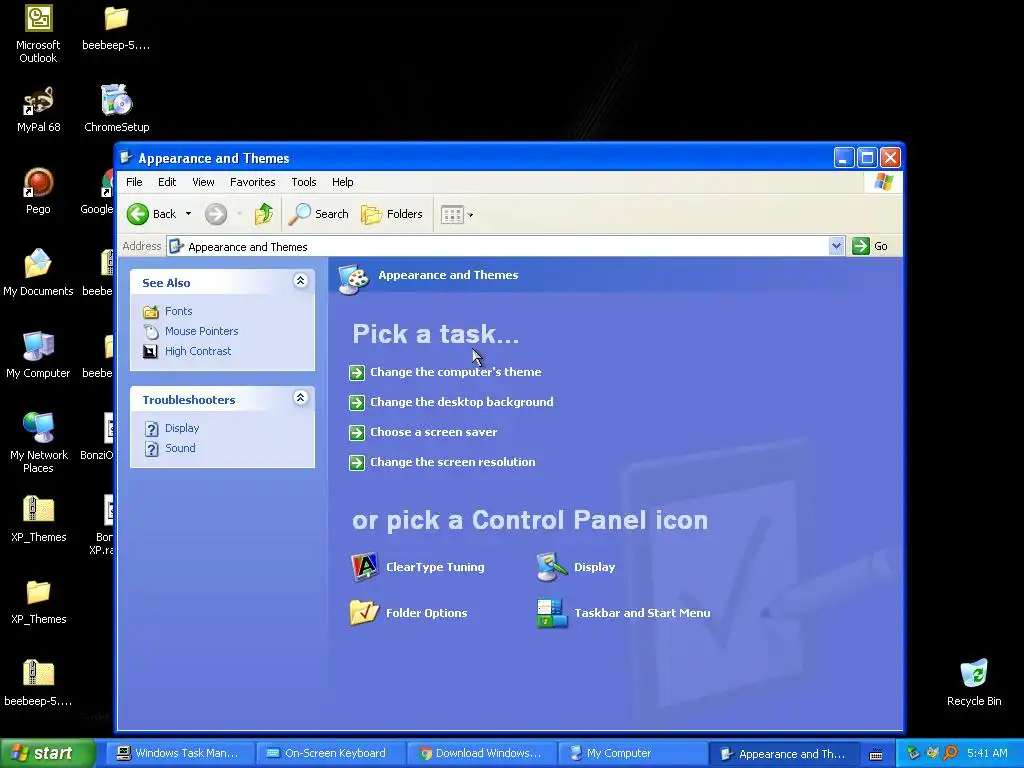The height and width of the screenshot is (768, 1024).
Task: Maximize the Appearance and Themes window
Action: (867, 157)
